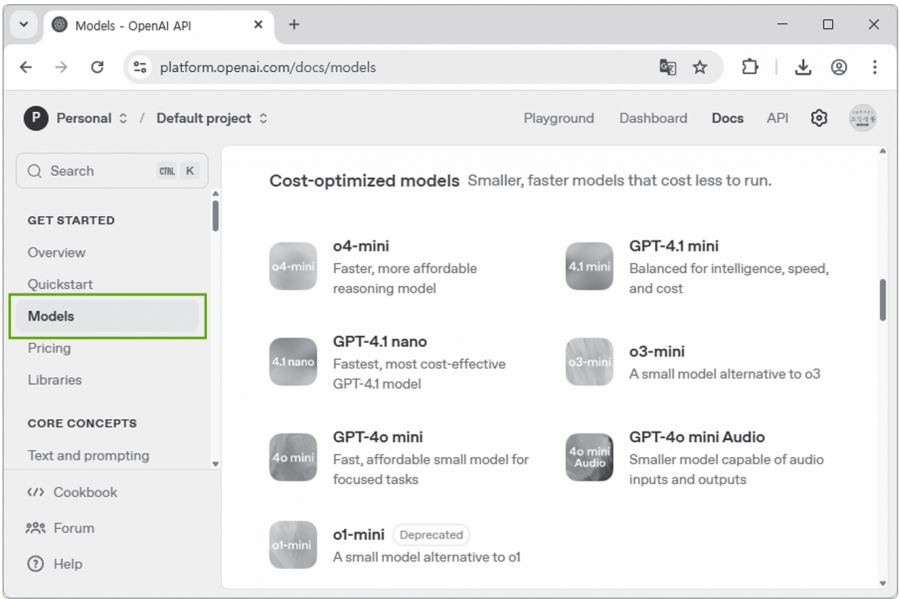Open the Chrome profile icon
This screenshot has height=599, width=900.
click(839, 67)
